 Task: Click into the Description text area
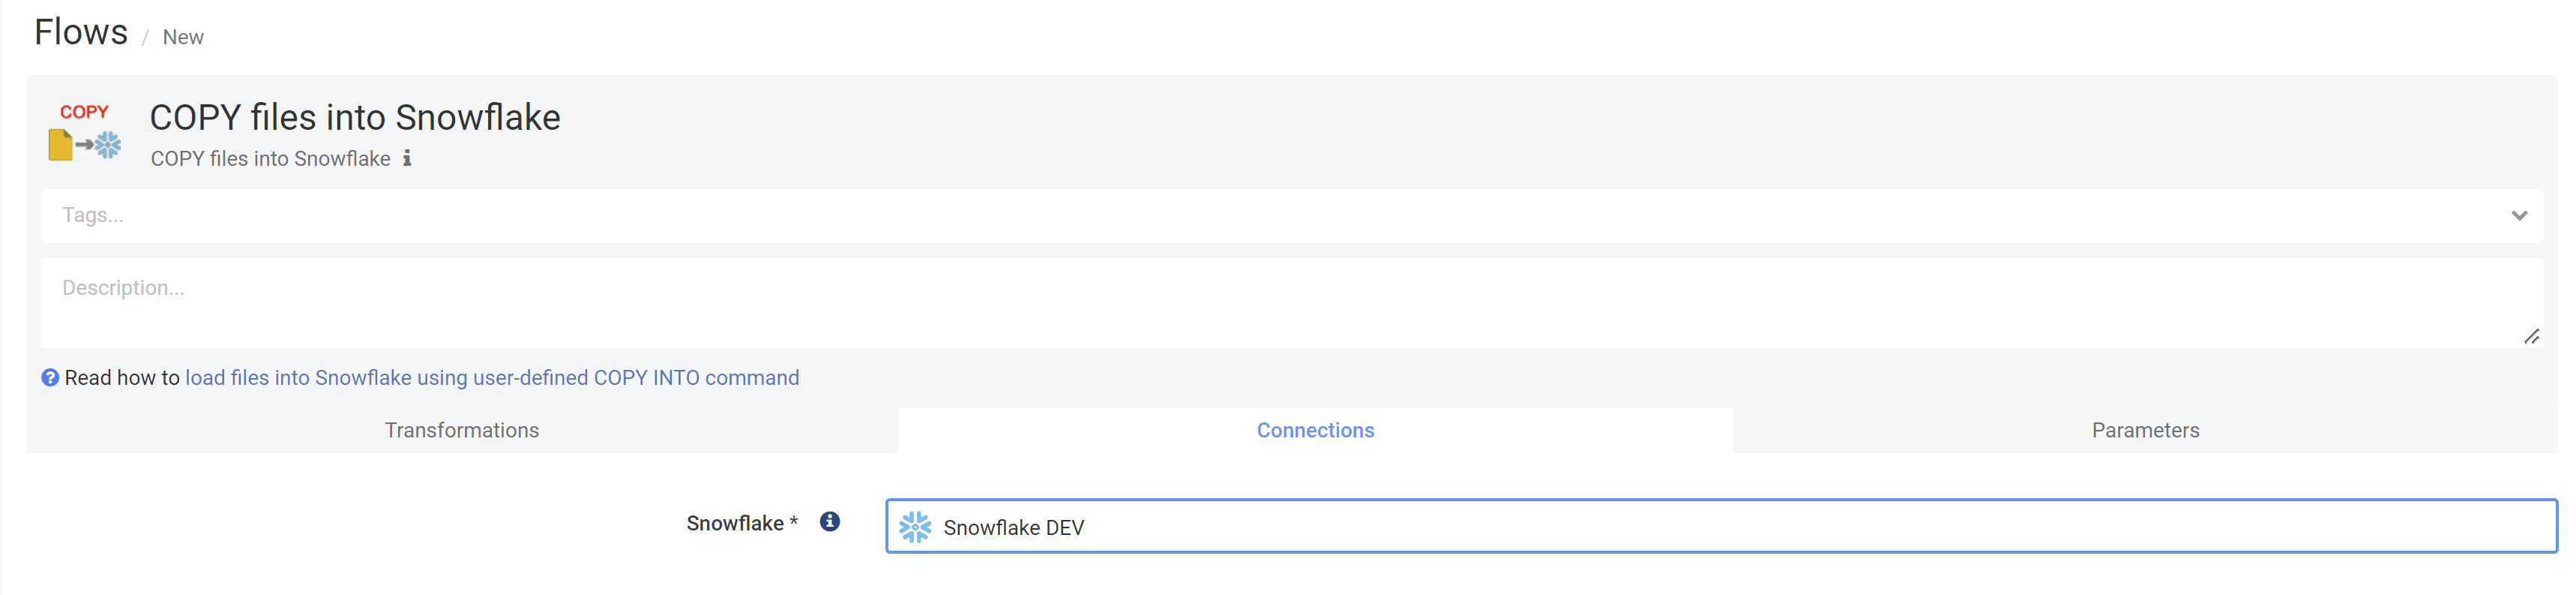point(1291,303)
